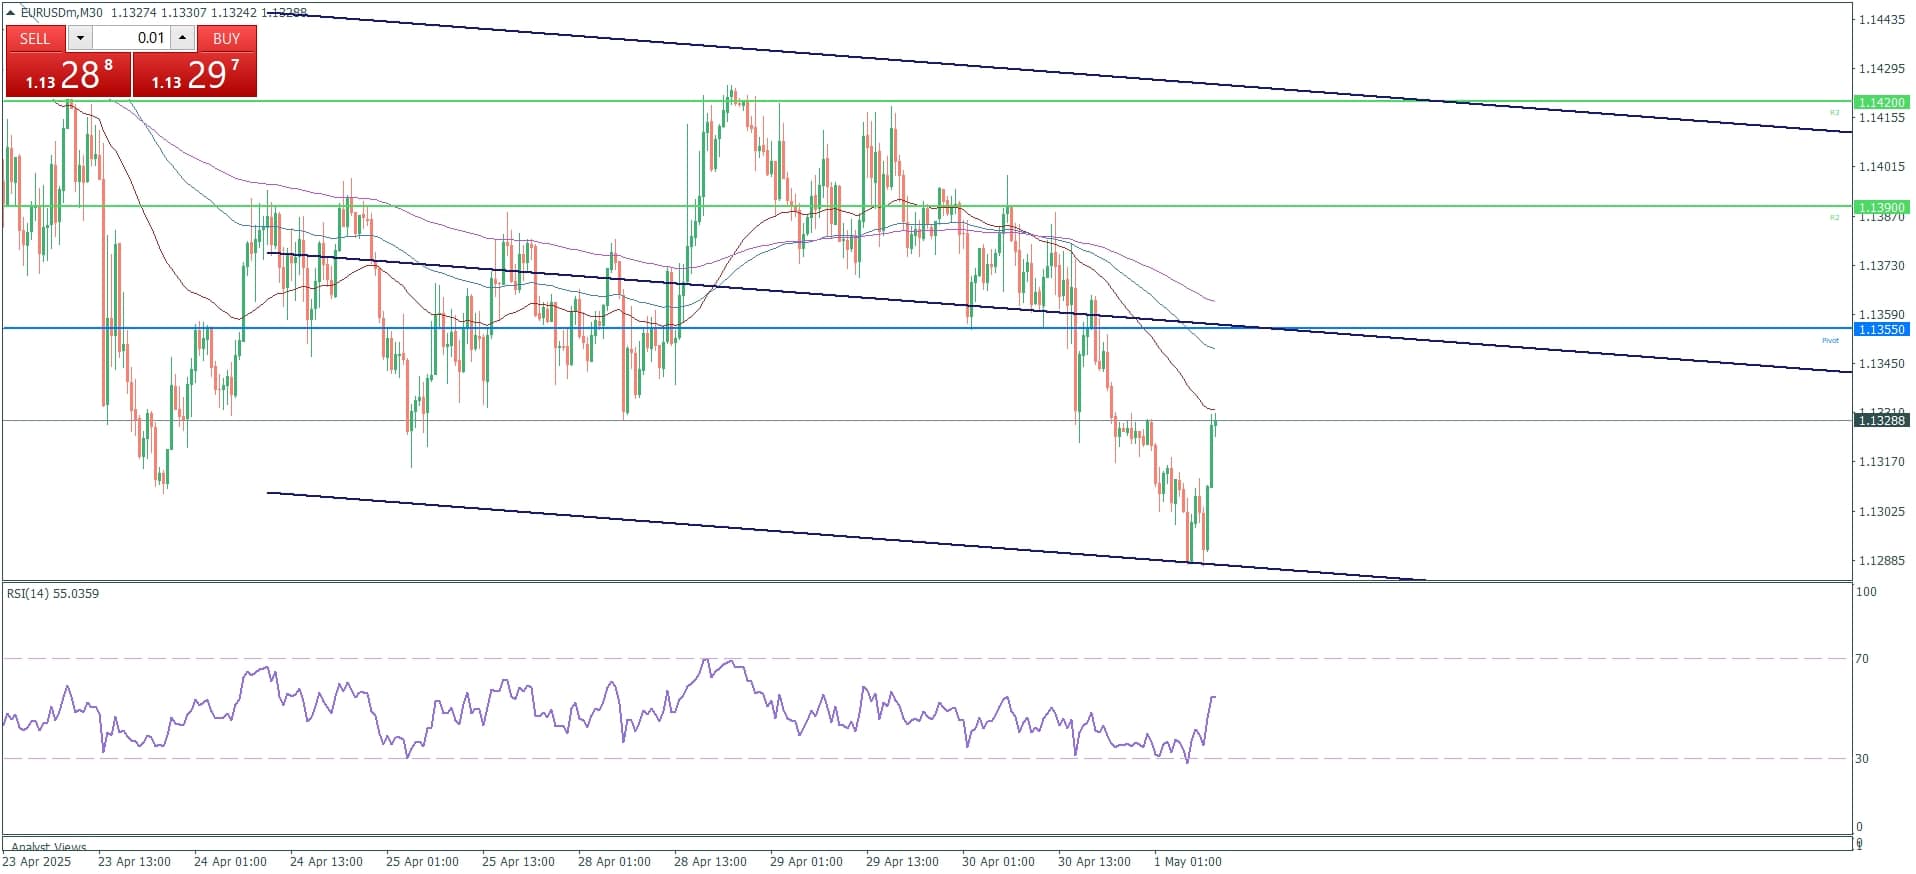1916x874 pixels.
Task: Click the 1.14015 price scale label
Action: [x=1881, y=167]
